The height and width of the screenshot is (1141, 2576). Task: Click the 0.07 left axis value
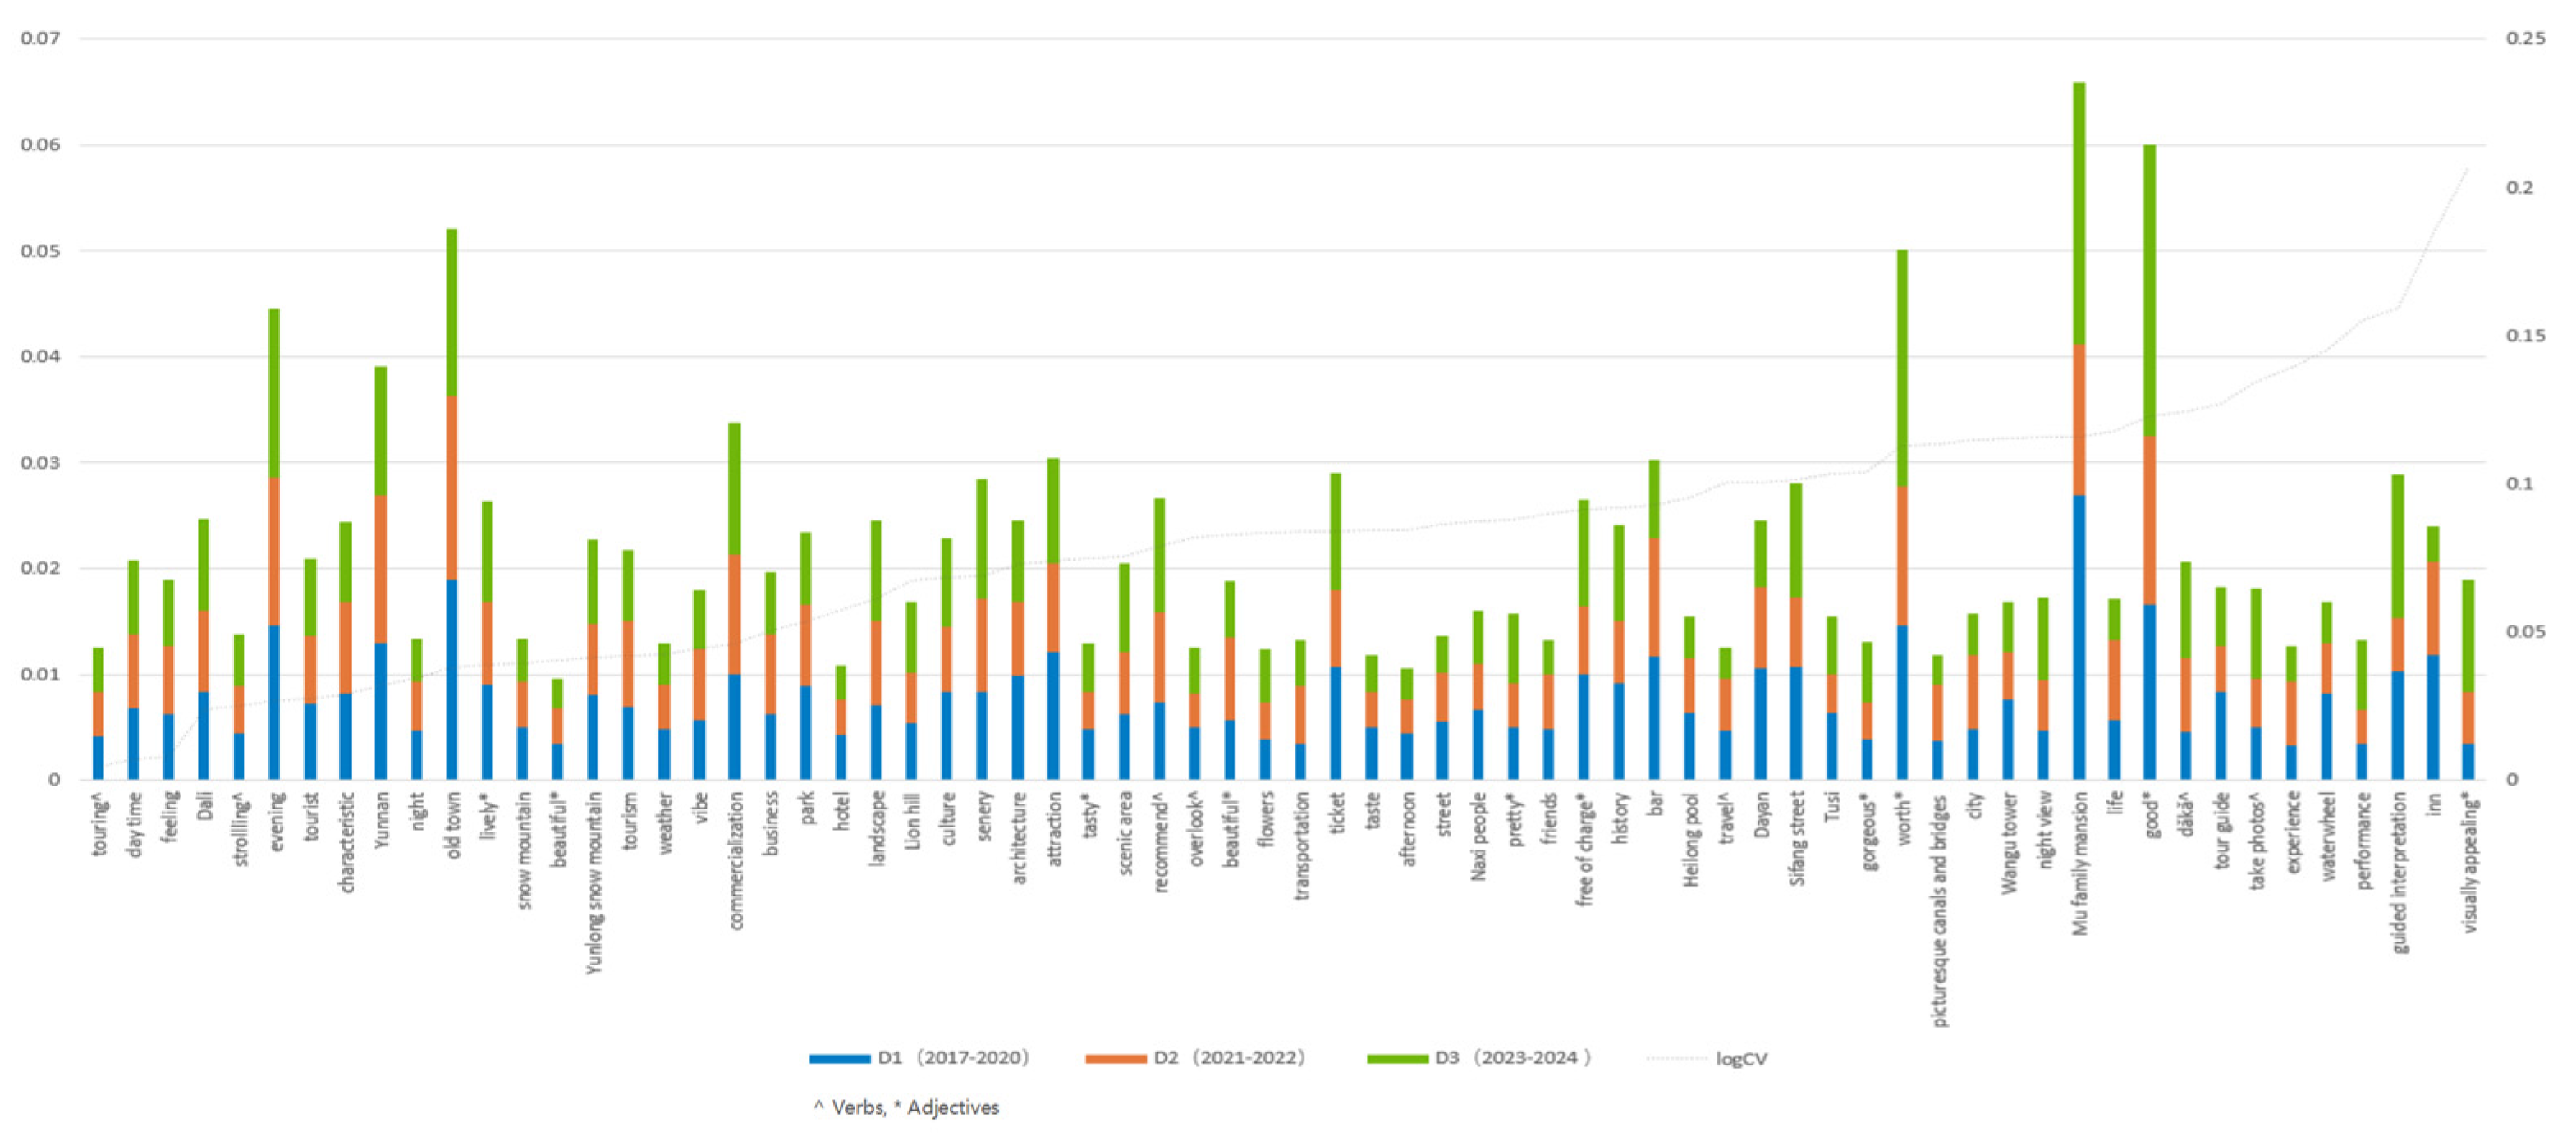point(40,39)
